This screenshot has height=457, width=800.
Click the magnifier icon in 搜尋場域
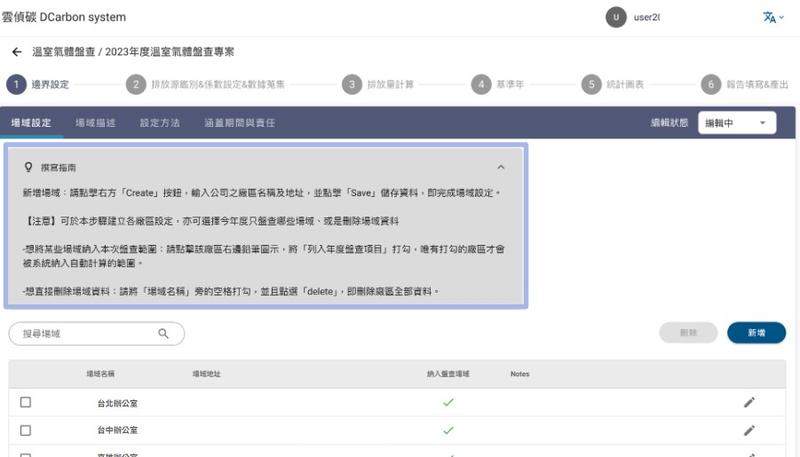click(163, 334)
